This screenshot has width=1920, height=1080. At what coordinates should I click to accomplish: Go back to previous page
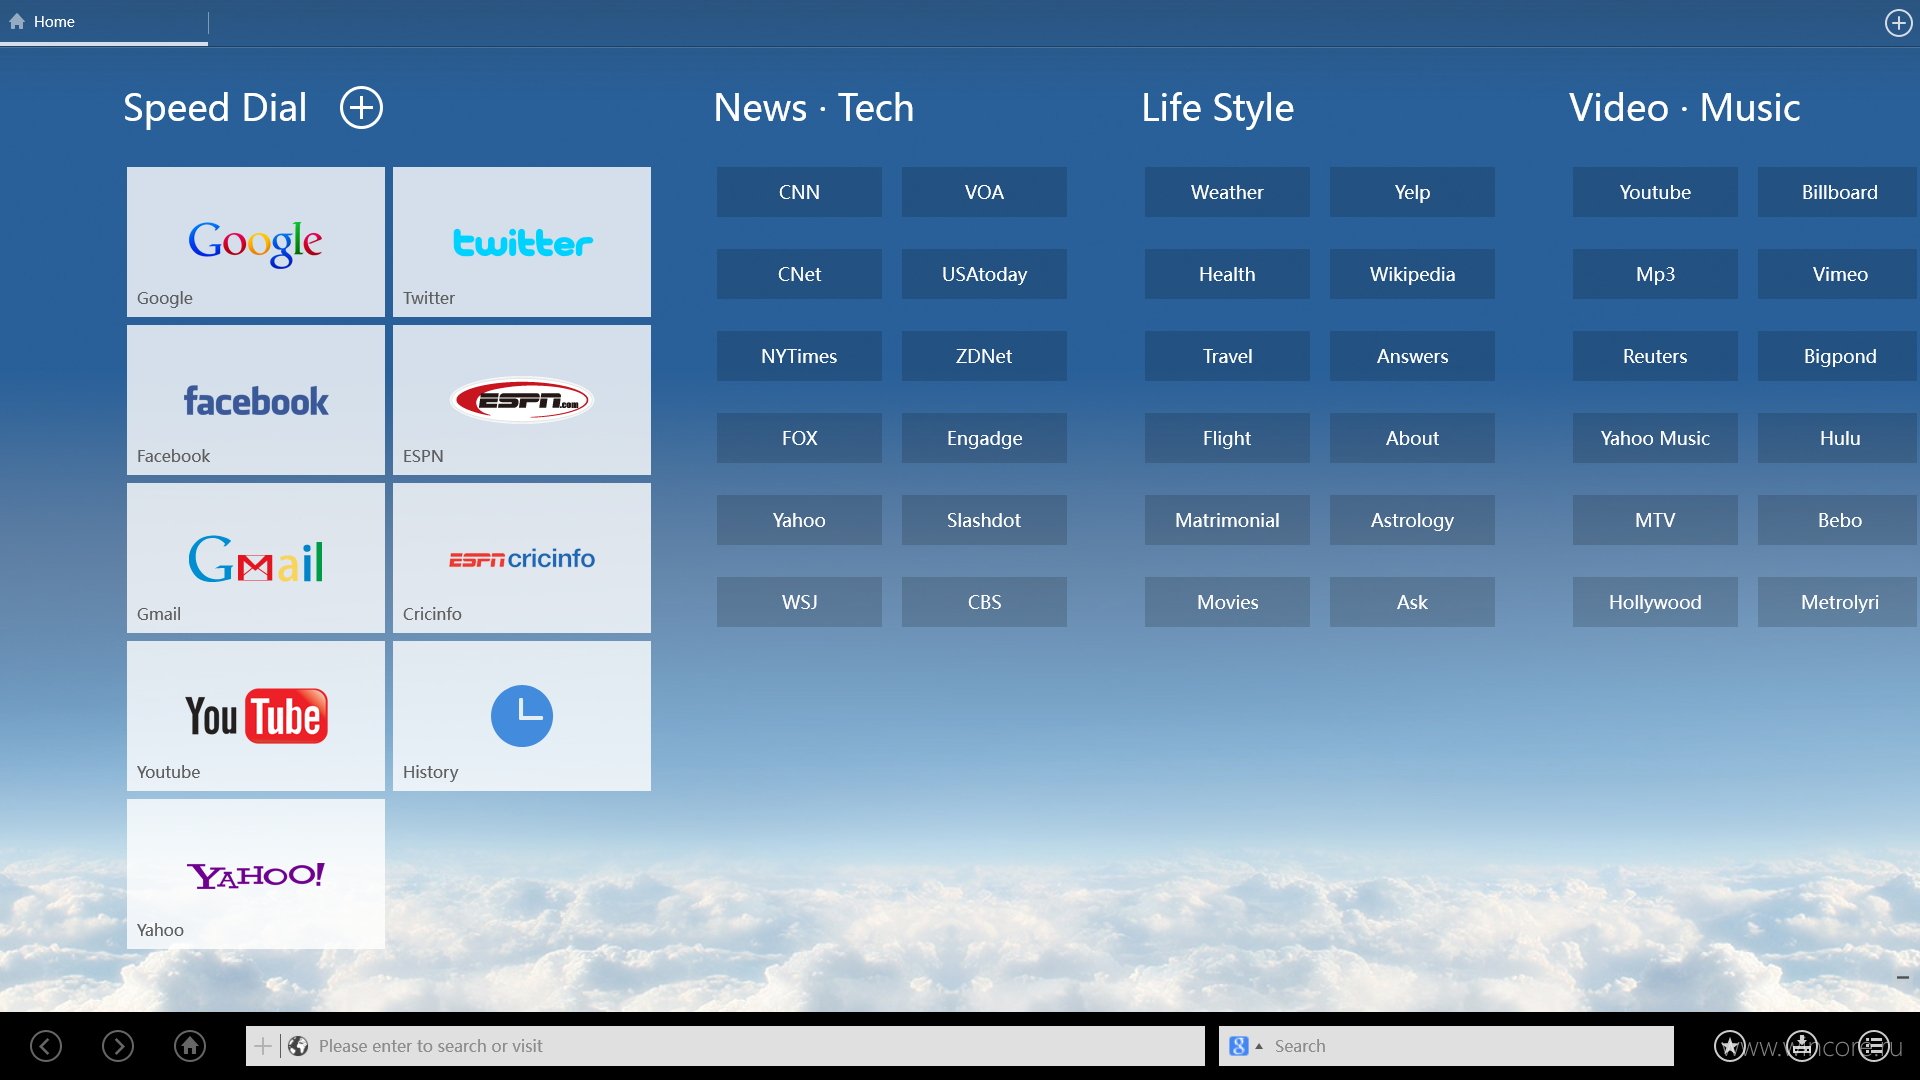(46, 1046)
